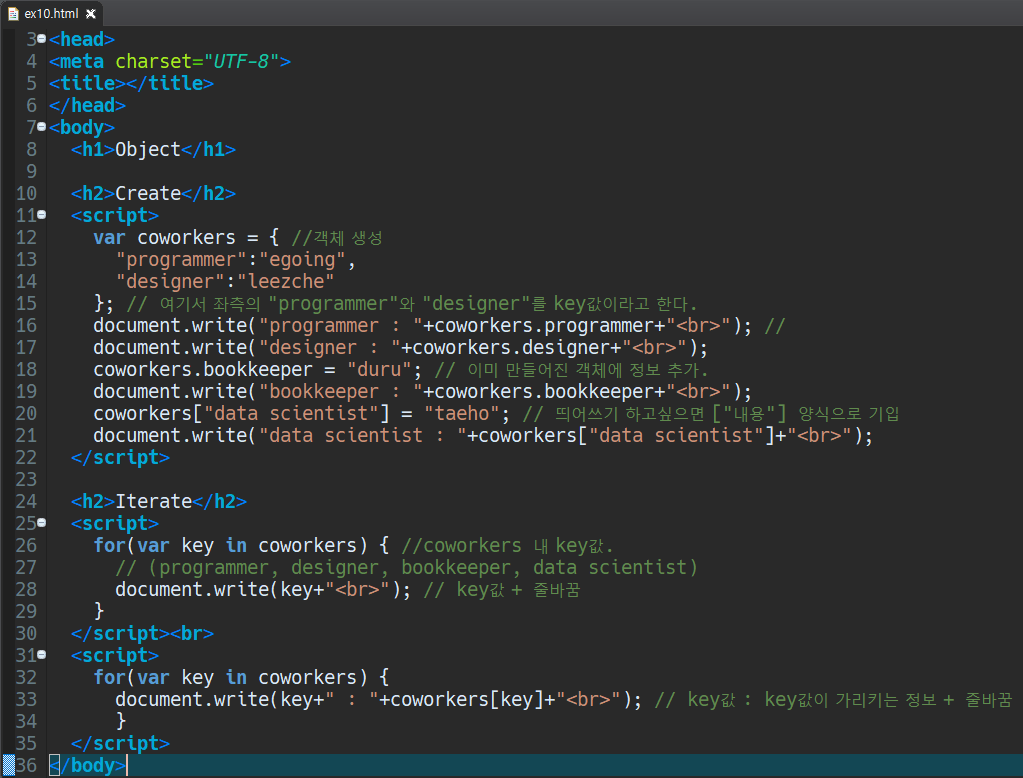The image size is (1023, 778).
Task: Click the comment on line 27 listing keys
Action: pyautogui.click(x=406, y=568)
